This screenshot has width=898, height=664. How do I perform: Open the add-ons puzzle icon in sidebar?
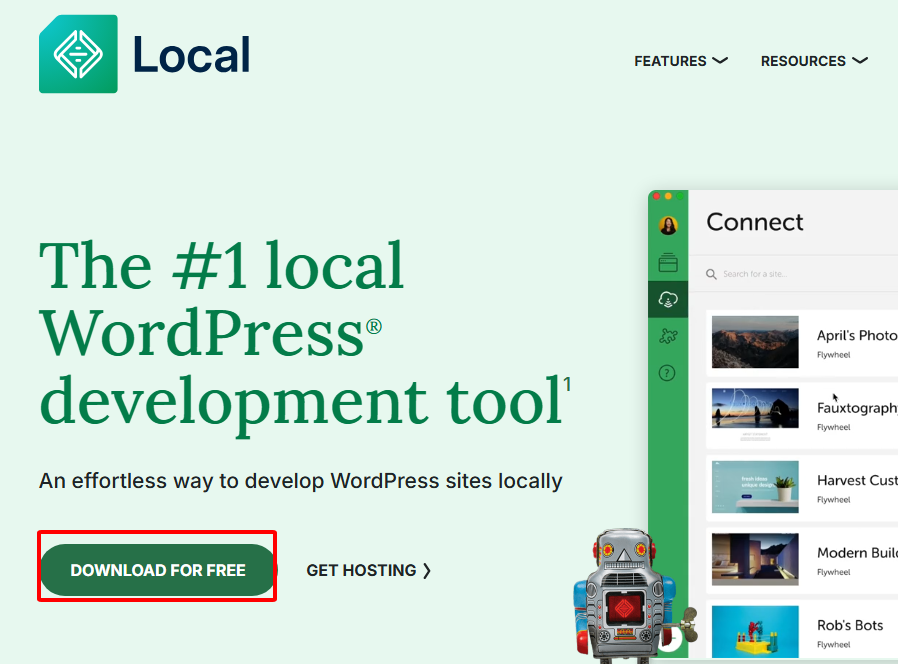click(x=668, y=336)
